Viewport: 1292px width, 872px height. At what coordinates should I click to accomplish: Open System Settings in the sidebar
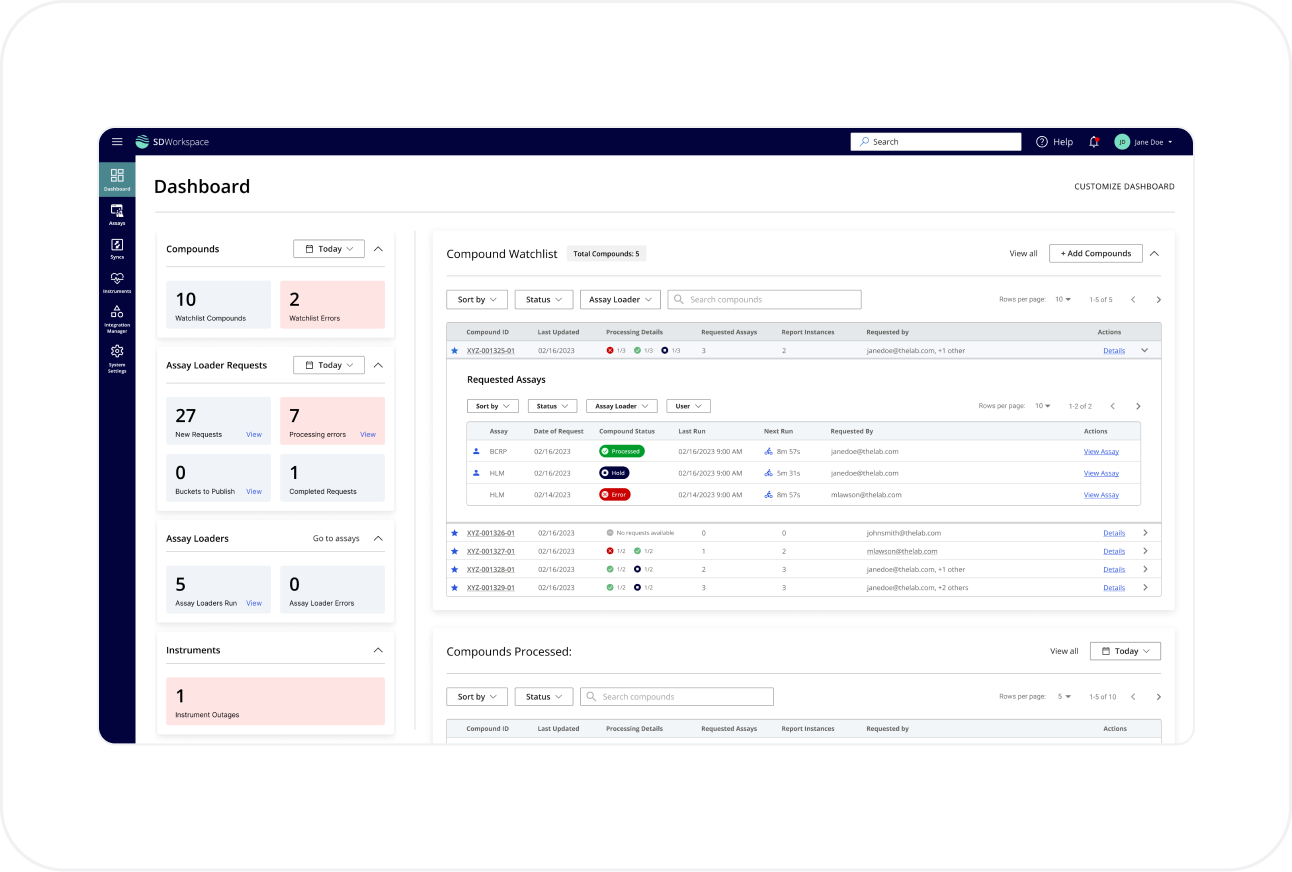coord(117,357)
